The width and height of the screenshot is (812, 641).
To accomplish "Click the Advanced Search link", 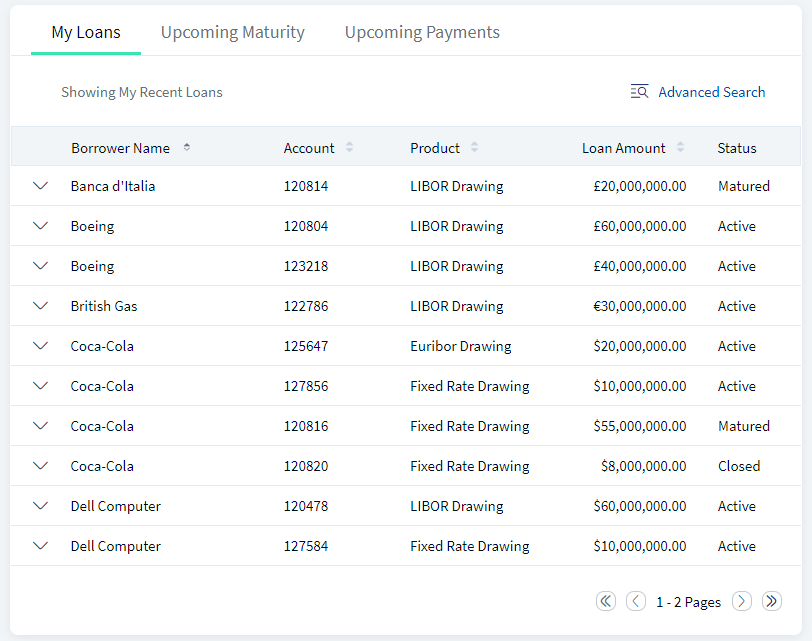I will [712, 92].
